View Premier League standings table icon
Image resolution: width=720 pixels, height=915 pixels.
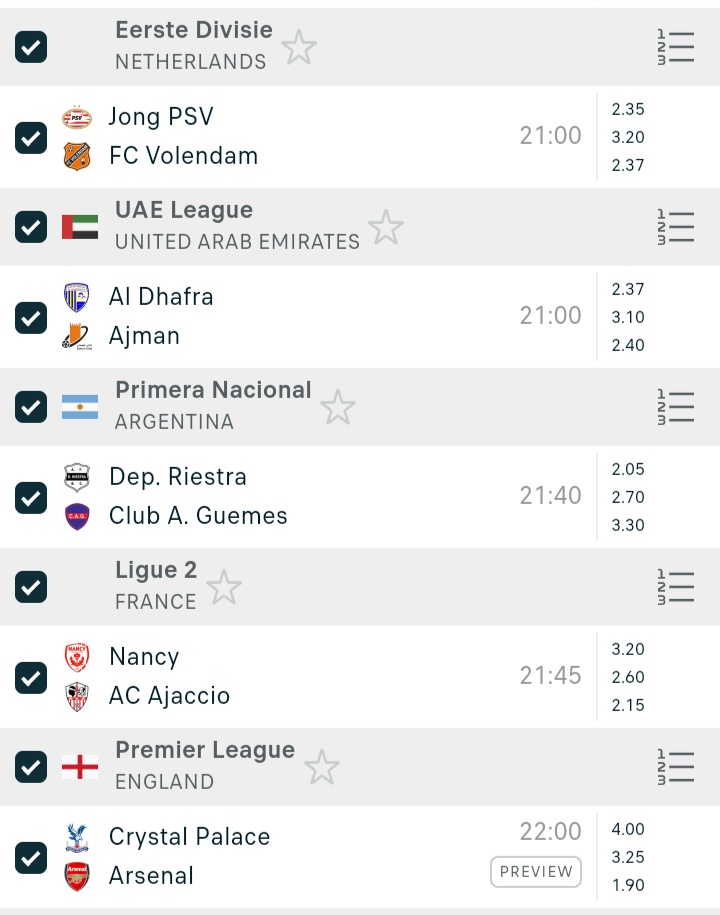click(x=676, y=767)
